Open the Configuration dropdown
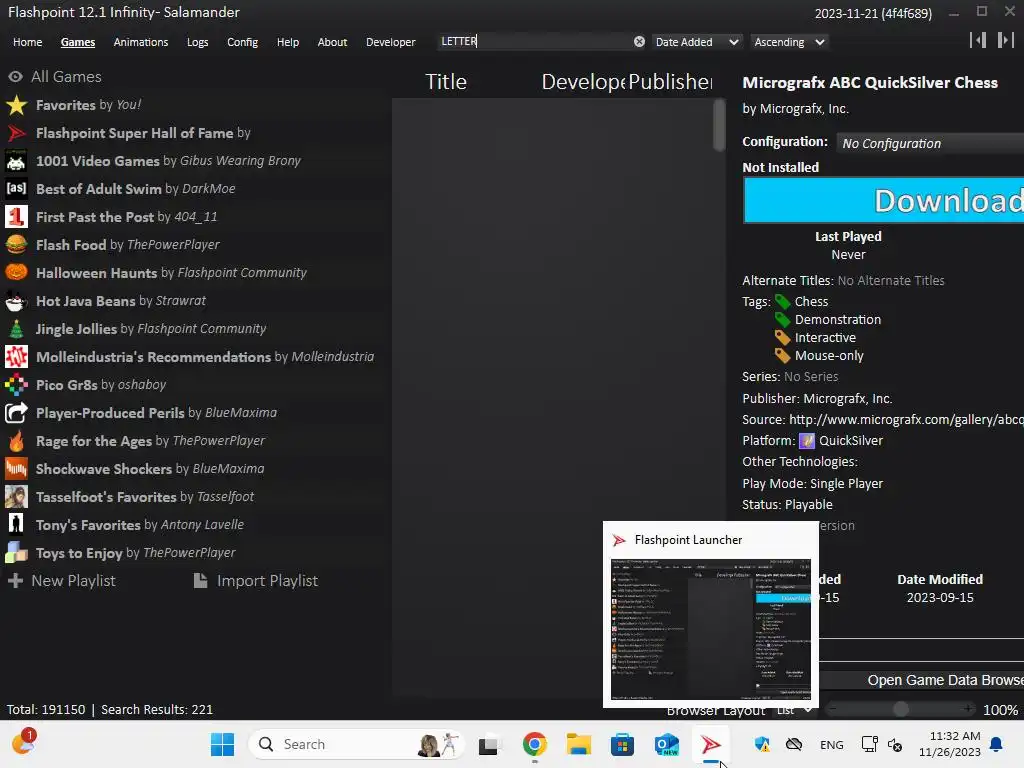Viewport: 1024px width, 768px height. [x=930, y=143]
